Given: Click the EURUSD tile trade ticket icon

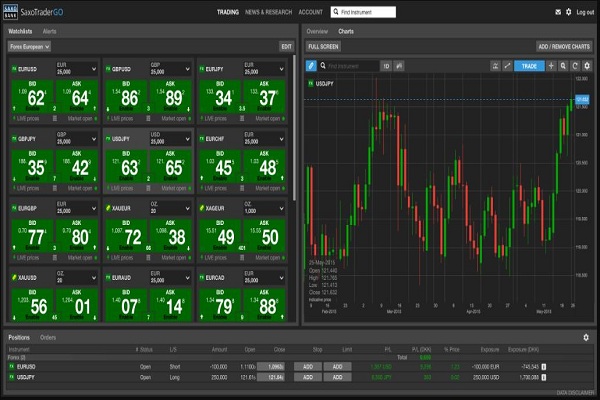Looking at the screenshot, I should tap(55, 119).
